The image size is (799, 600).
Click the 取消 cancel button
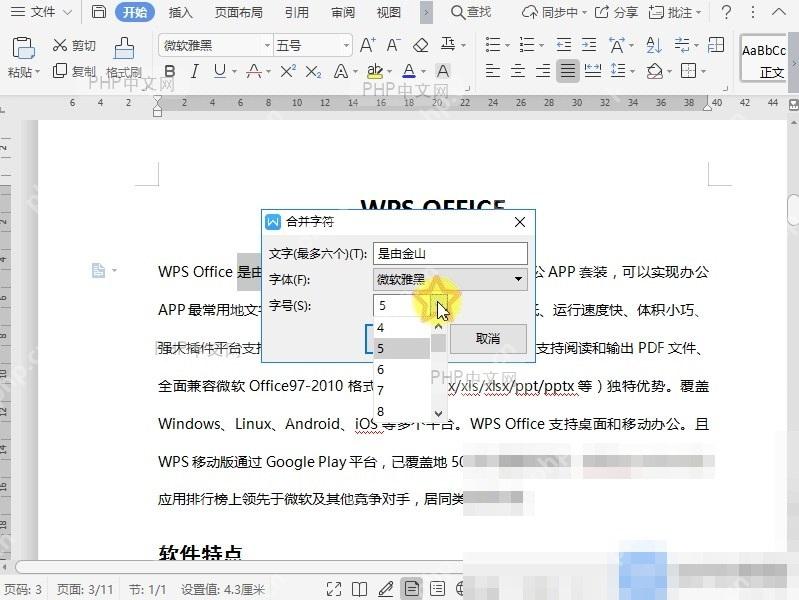pos(488,338)
